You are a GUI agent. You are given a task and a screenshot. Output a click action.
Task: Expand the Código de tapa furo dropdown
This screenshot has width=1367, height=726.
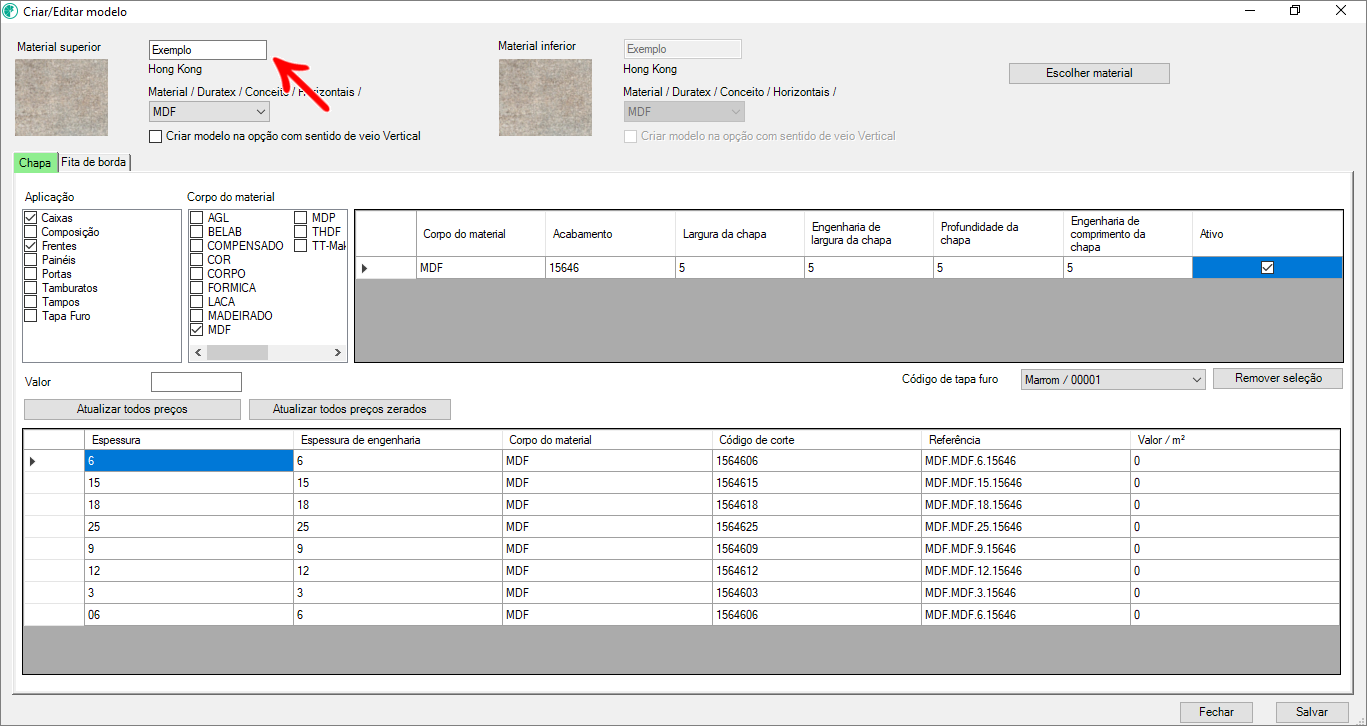point(1197,380)
